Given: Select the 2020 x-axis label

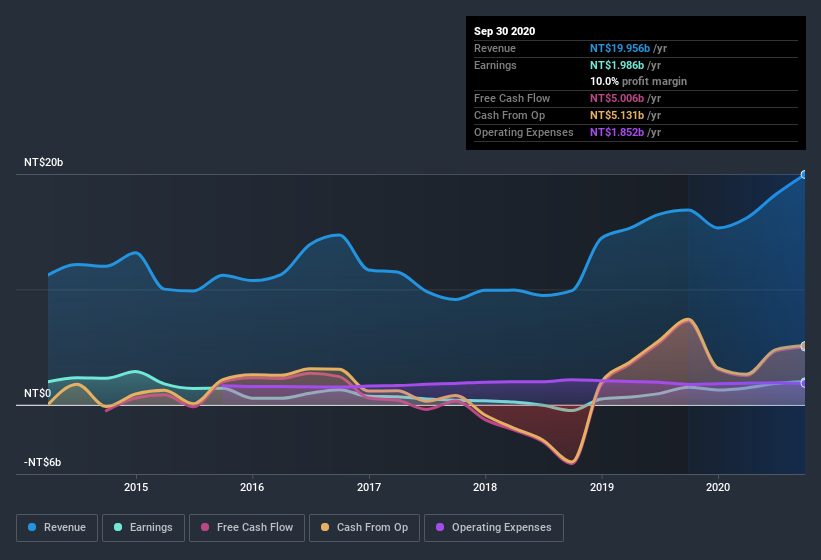Looking at the screenshot, I should (718, 487).
